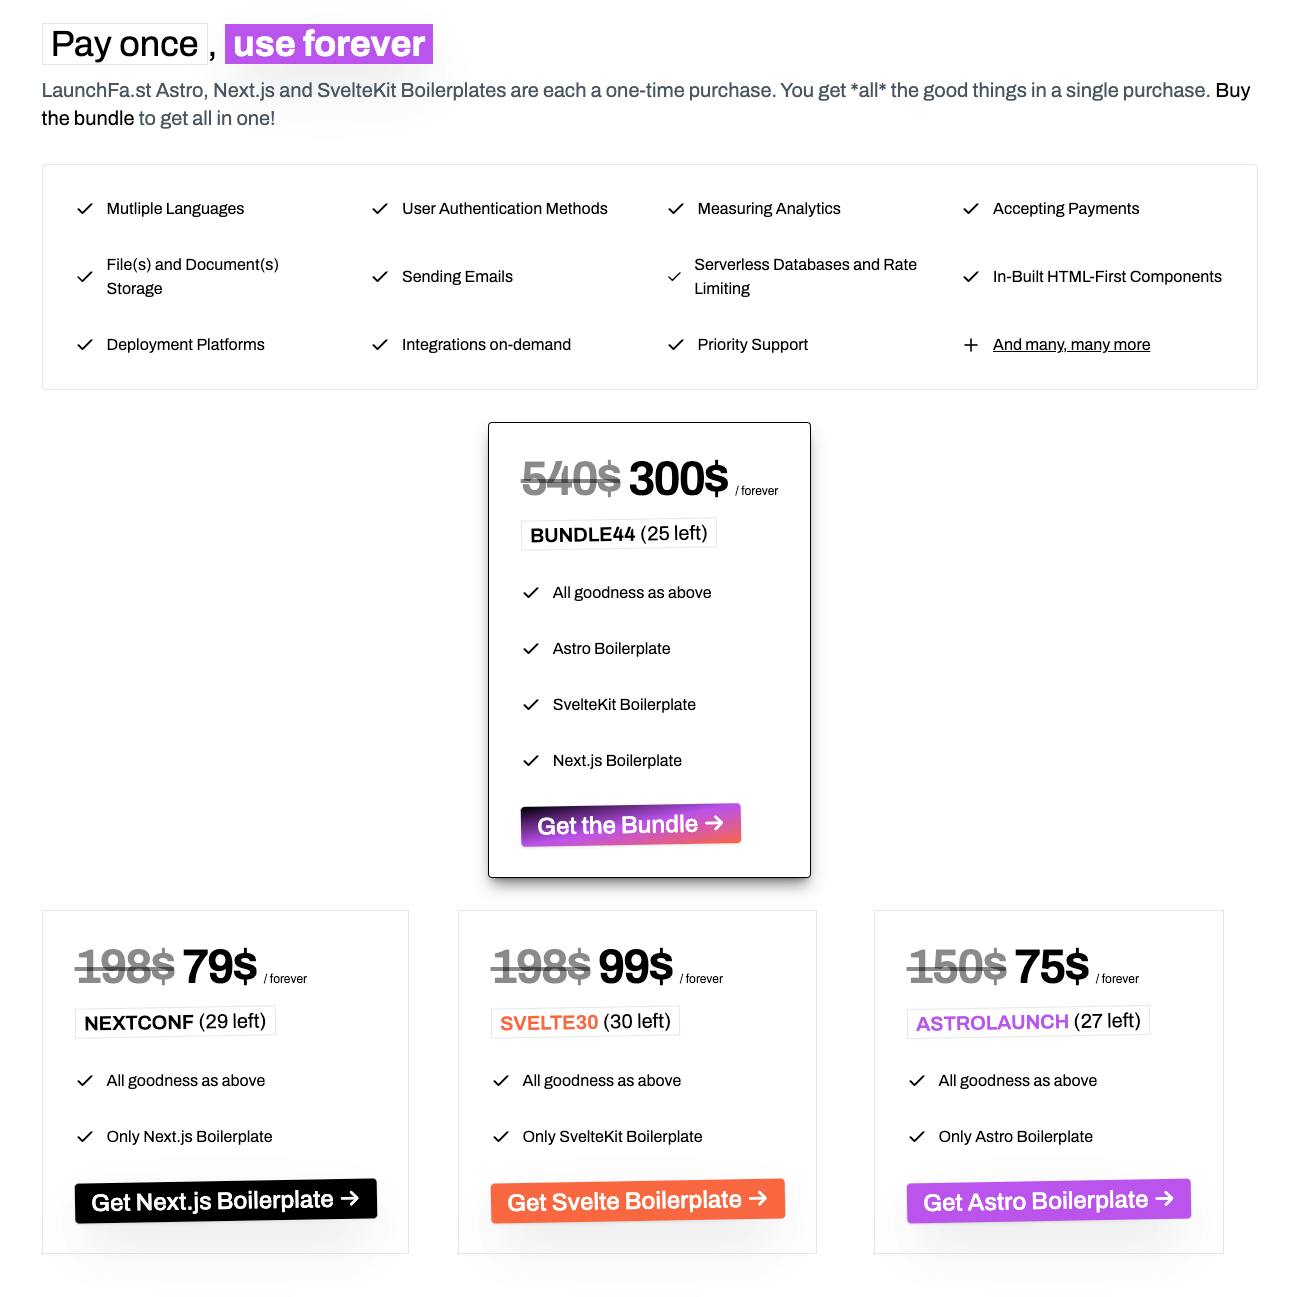Click checkmark icon beside Priority Support

tap(675, 345)
